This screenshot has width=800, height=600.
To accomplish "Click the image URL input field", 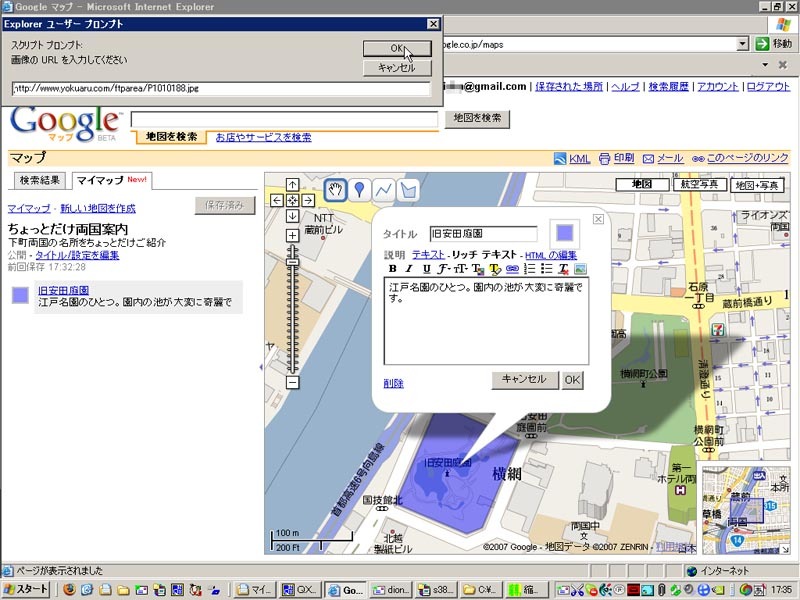I will pos(221,88).
